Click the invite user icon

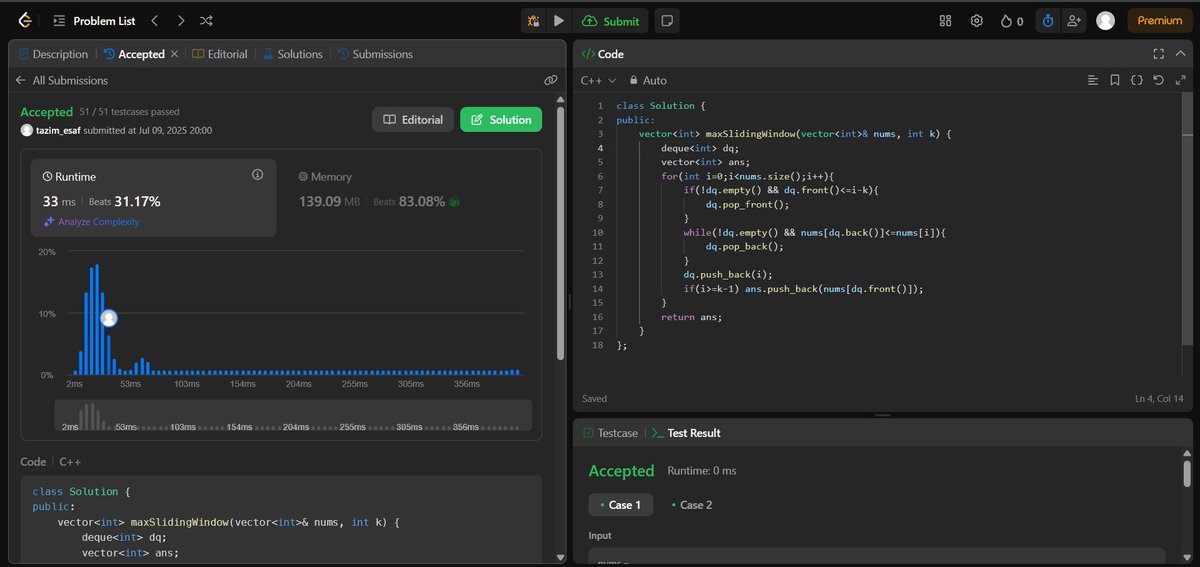(1074, 20)
